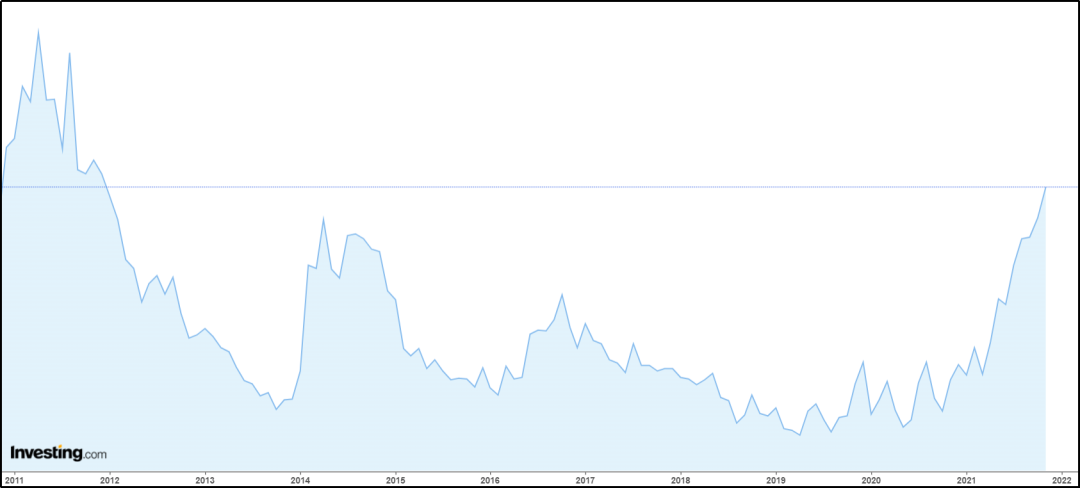Choose the 2018 label on the x-axis

(681, 479)
